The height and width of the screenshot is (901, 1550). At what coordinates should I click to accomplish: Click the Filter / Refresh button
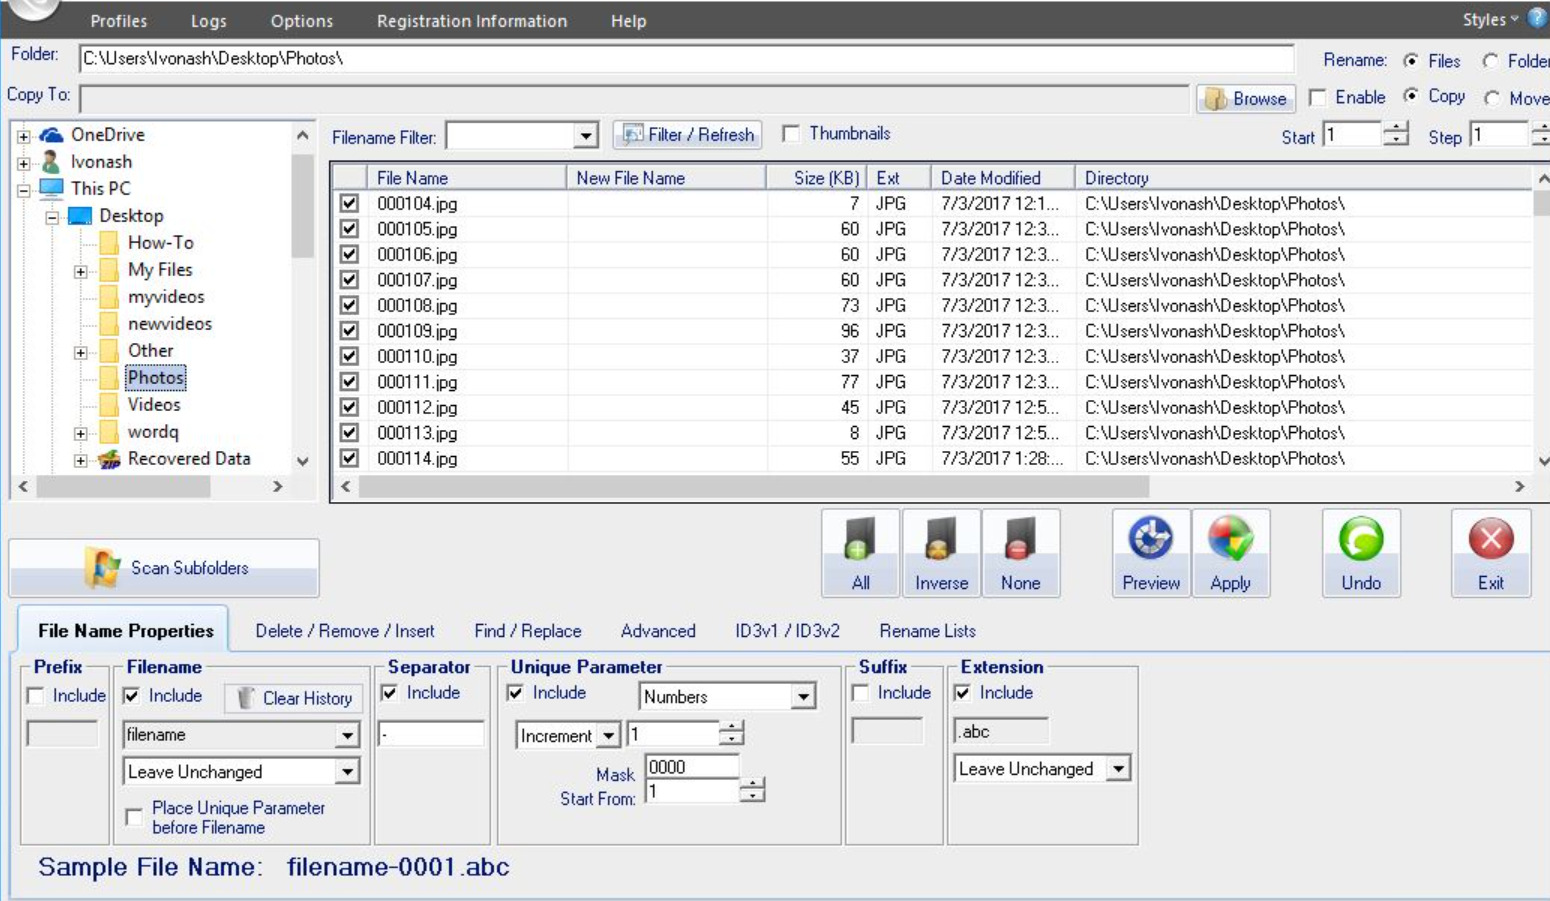687,135
